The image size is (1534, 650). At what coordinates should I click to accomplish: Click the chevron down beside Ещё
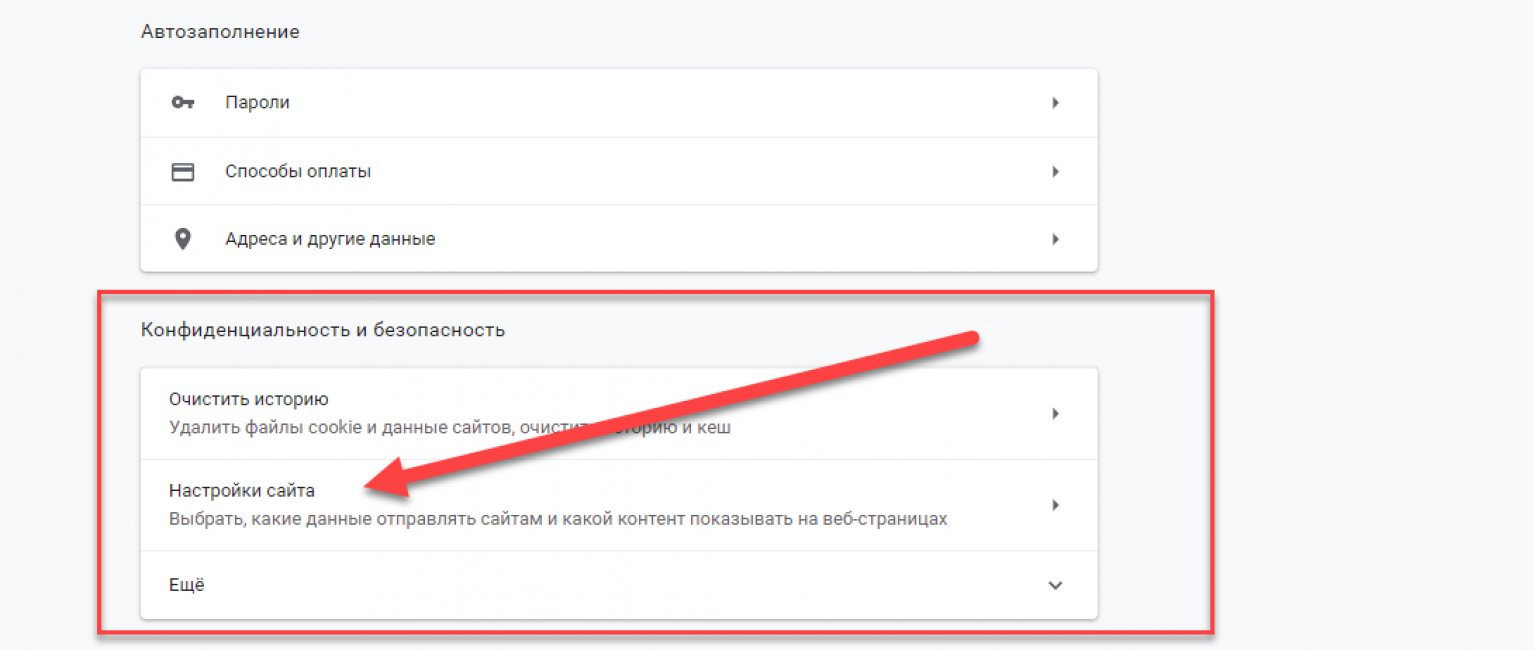[1055, 586]
